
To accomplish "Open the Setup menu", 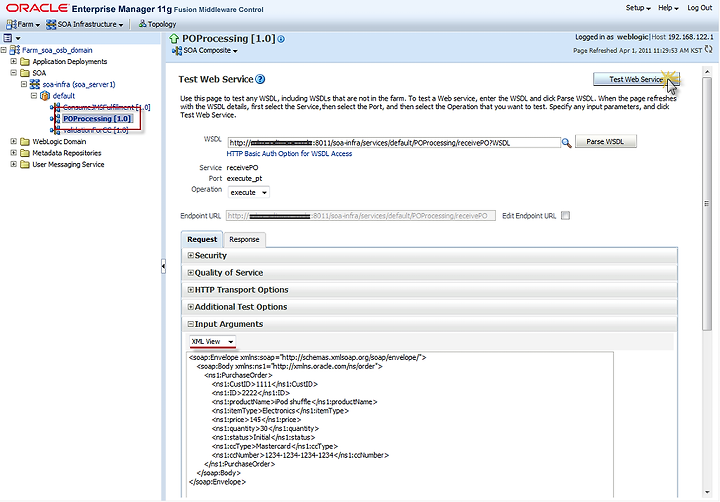I will coord(638,8).
